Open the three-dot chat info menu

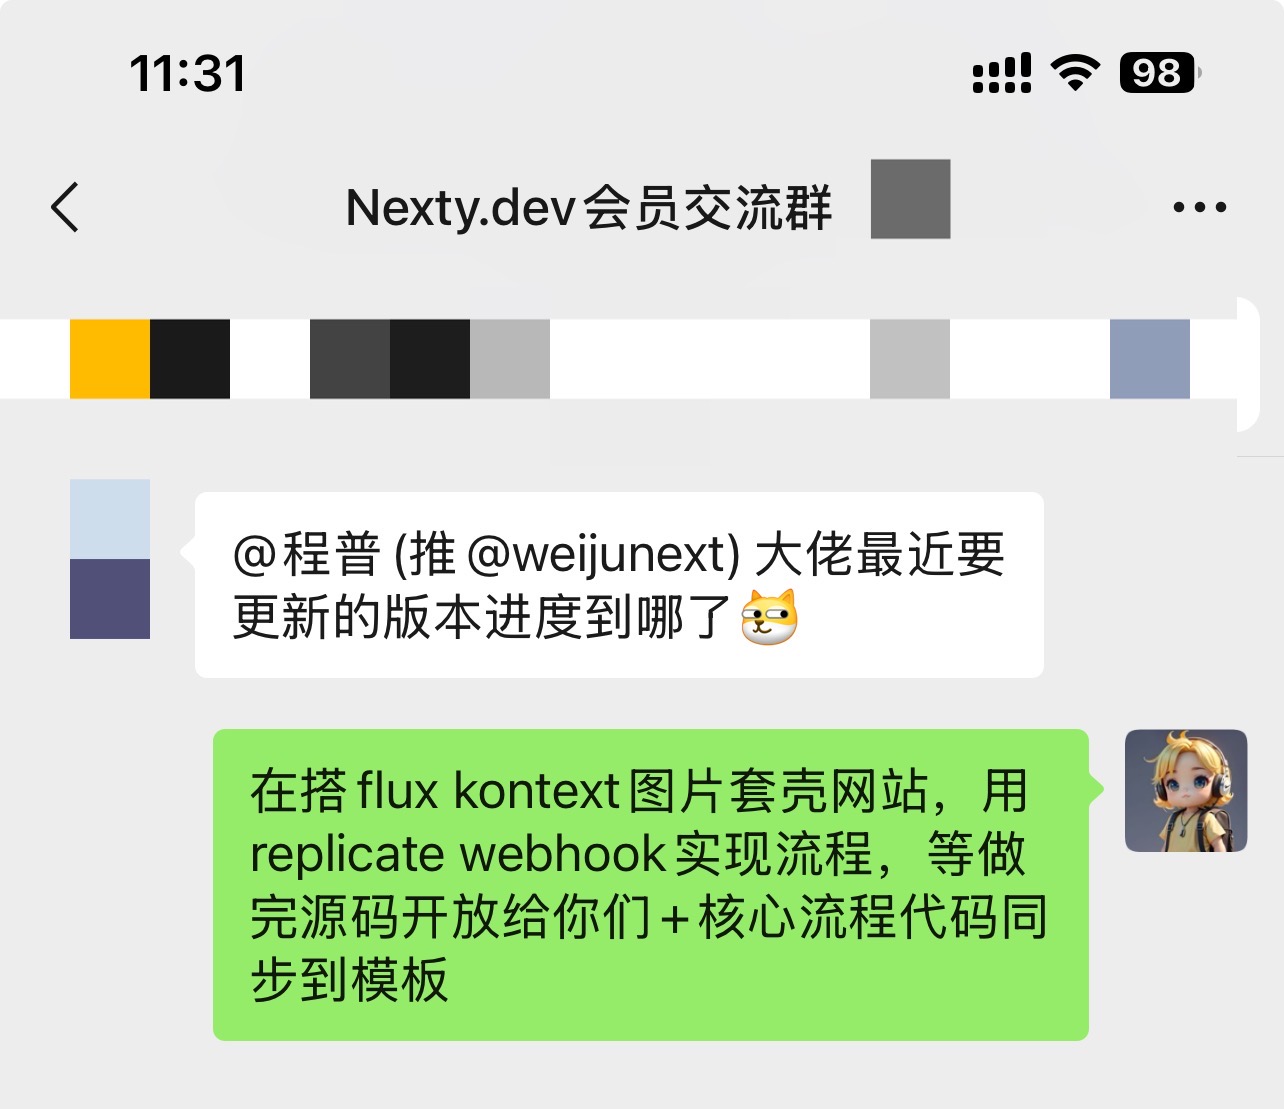[x=1199, y=207]
